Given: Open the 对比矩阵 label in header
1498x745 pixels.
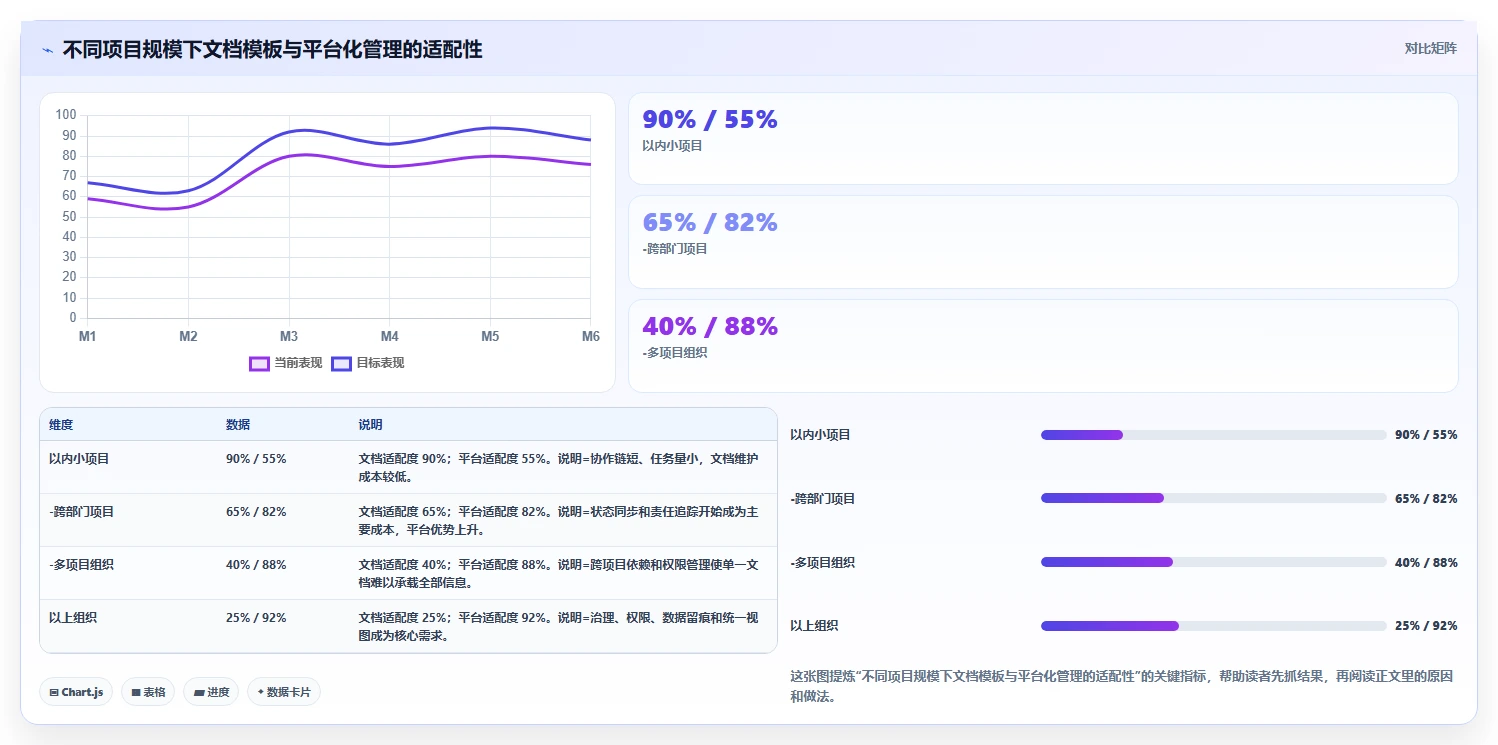Looking at the screenshot, I should 1431,48.
